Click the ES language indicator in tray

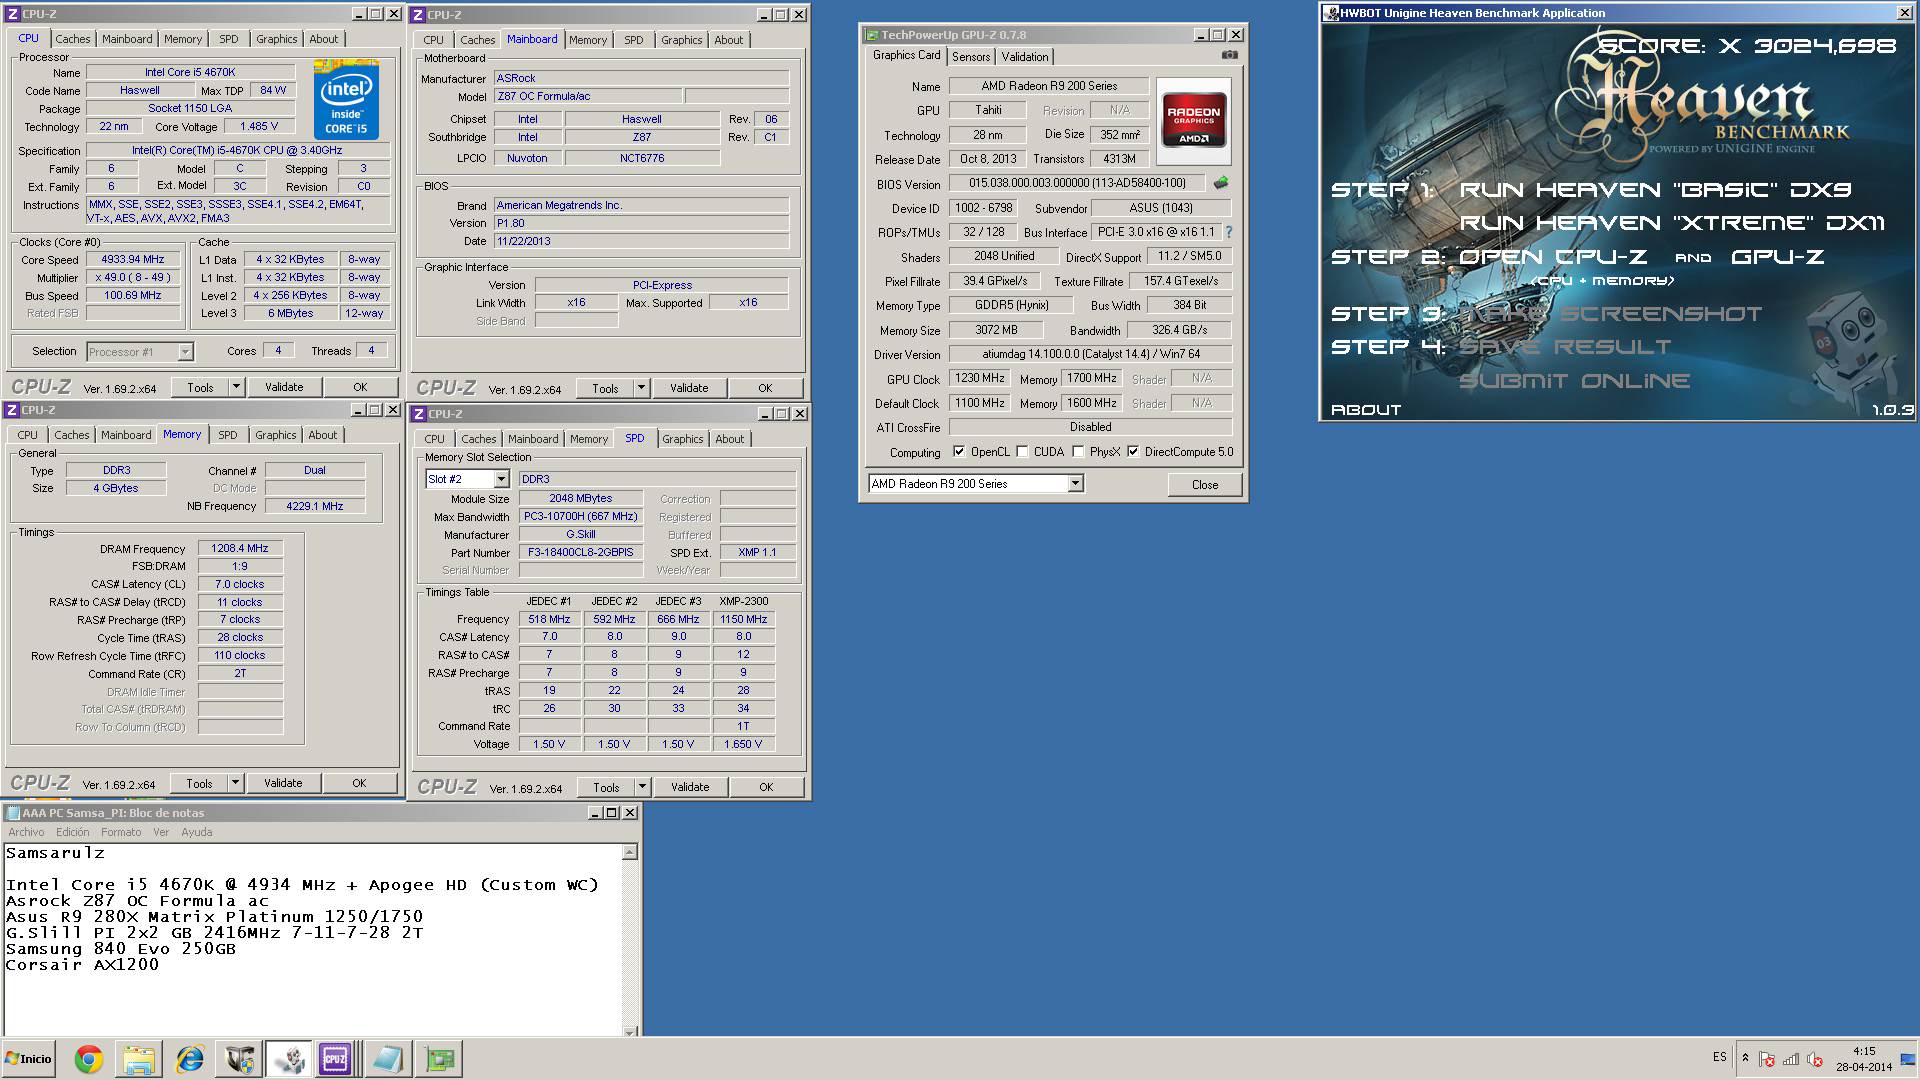pos(1720,1057)
